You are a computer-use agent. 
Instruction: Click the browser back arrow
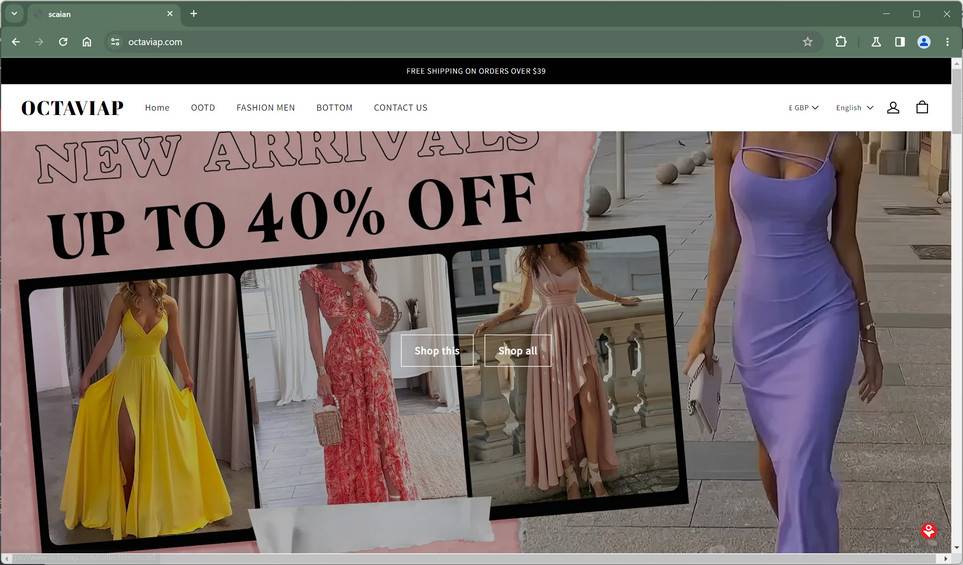point(16,42)
